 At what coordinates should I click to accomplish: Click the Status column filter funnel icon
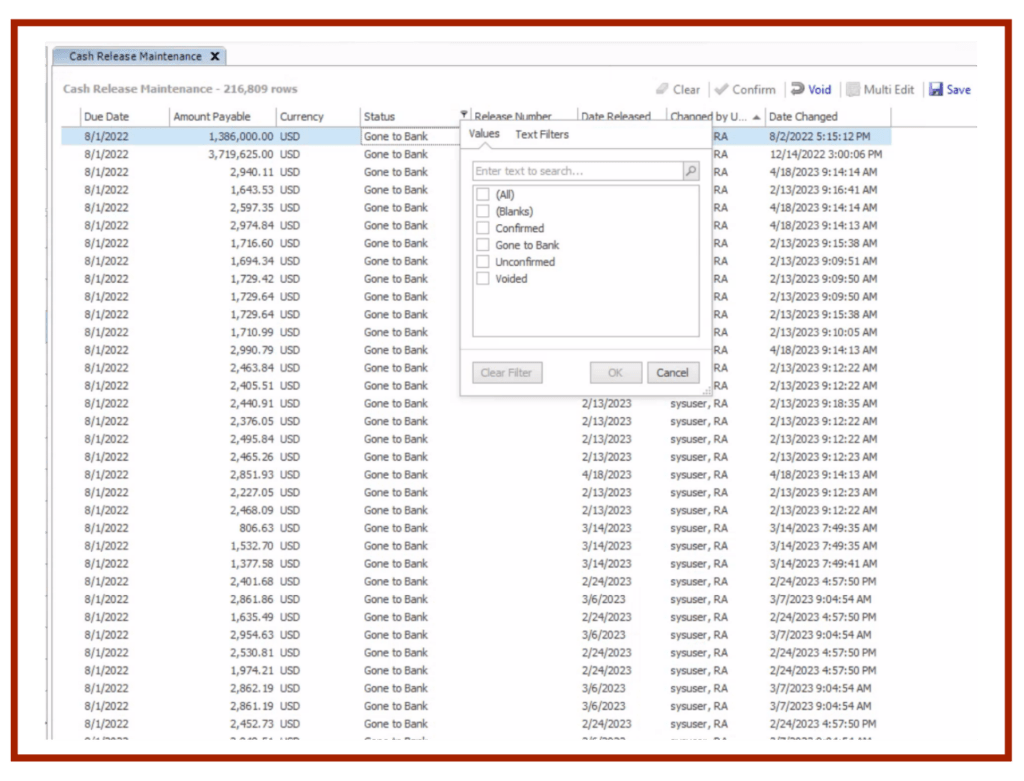pos(464,116)
